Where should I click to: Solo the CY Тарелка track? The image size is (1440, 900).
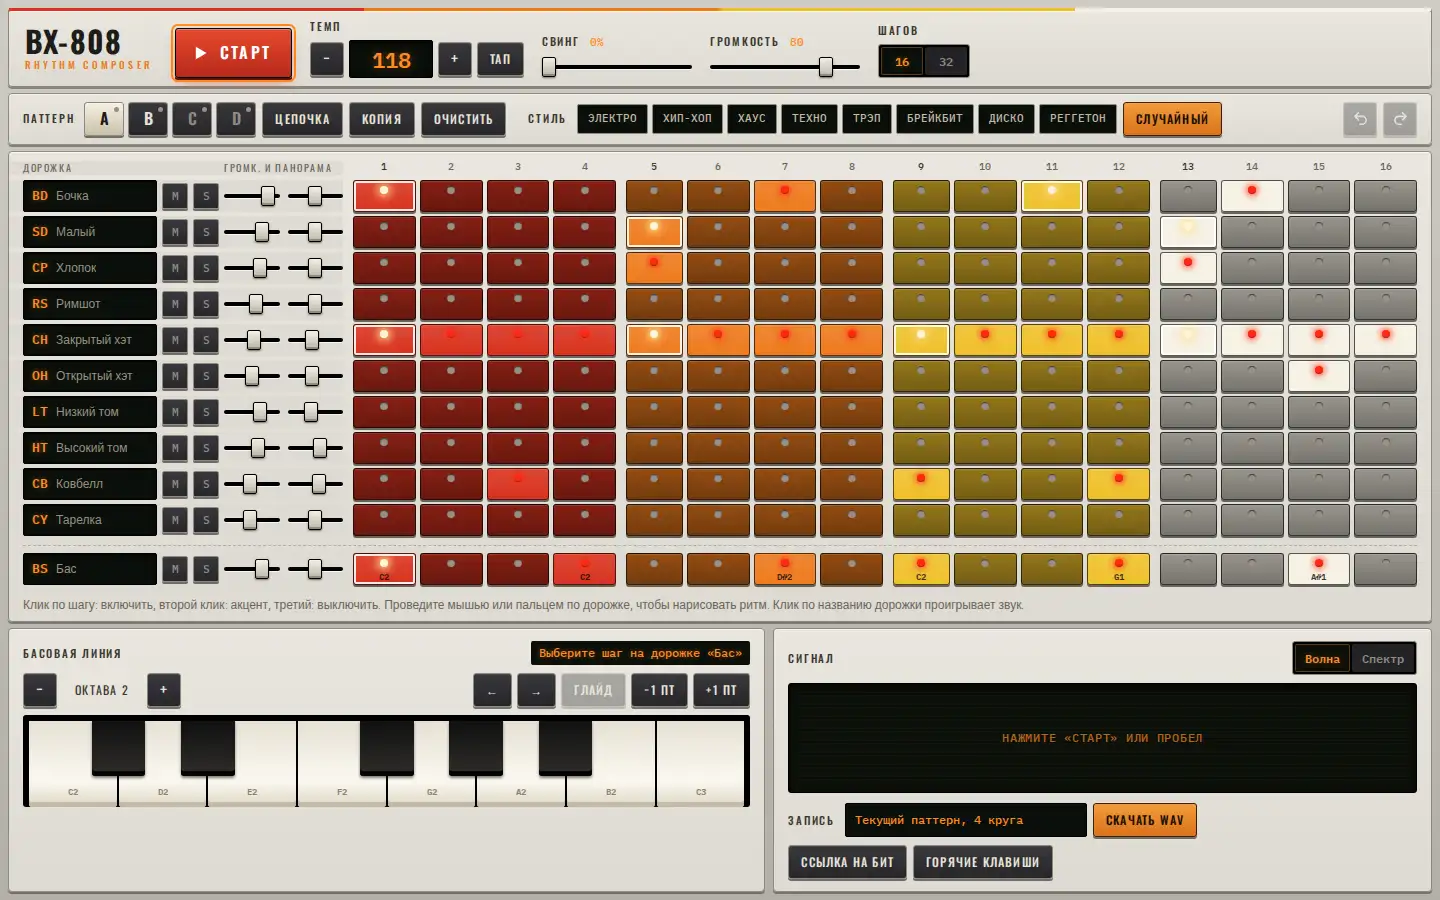pyautogui.click(x=206, y=520)
